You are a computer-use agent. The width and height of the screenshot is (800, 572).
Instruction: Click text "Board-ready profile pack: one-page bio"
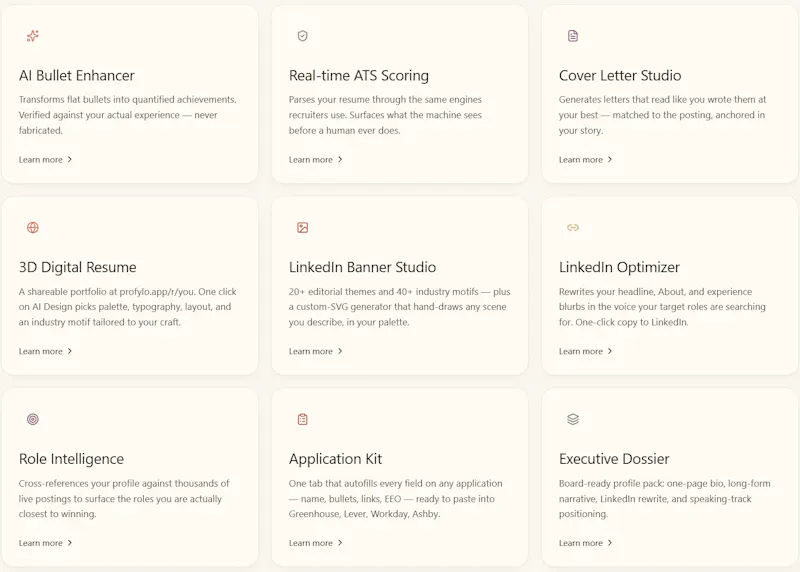click(x=641, y=483)
